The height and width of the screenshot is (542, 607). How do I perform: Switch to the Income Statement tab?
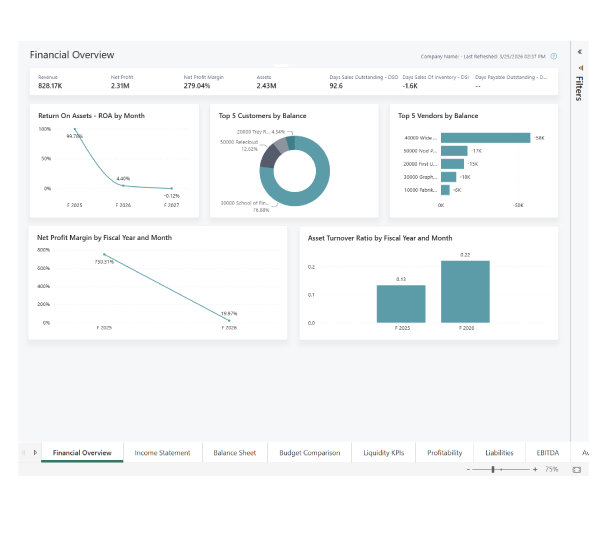tap(162, 453)
